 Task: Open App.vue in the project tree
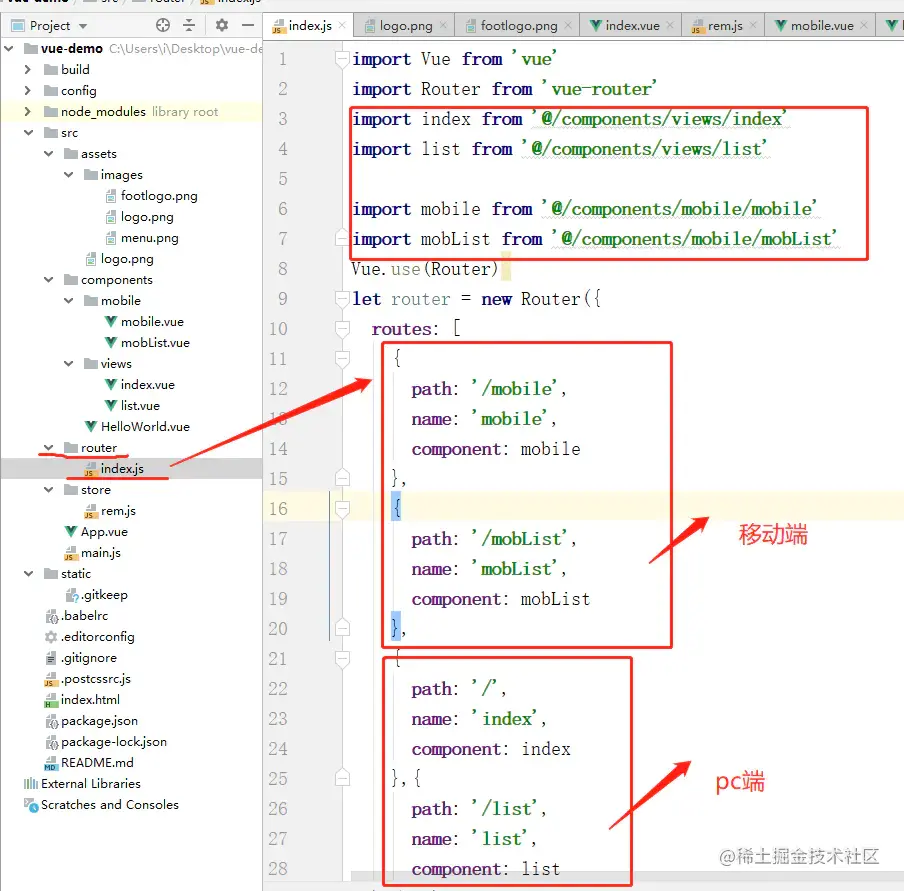point(96,532)
